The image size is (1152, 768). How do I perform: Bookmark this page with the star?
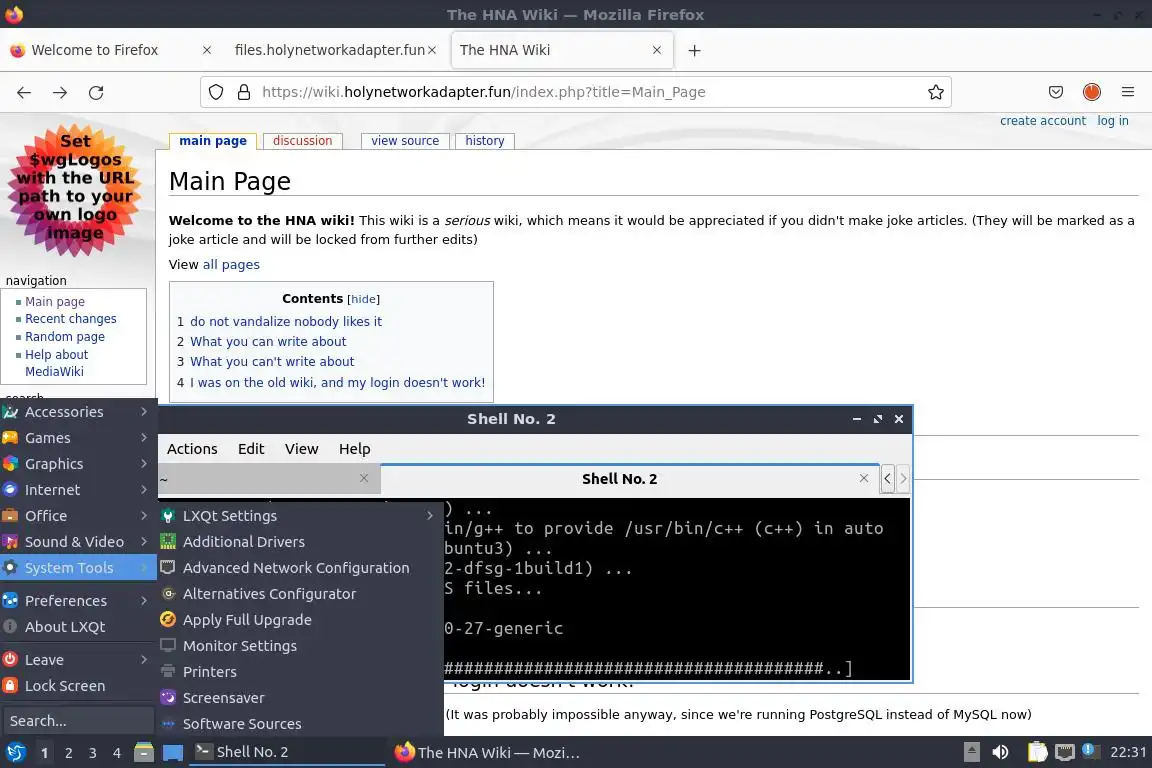pyautogui.click(x=935, y=92)
